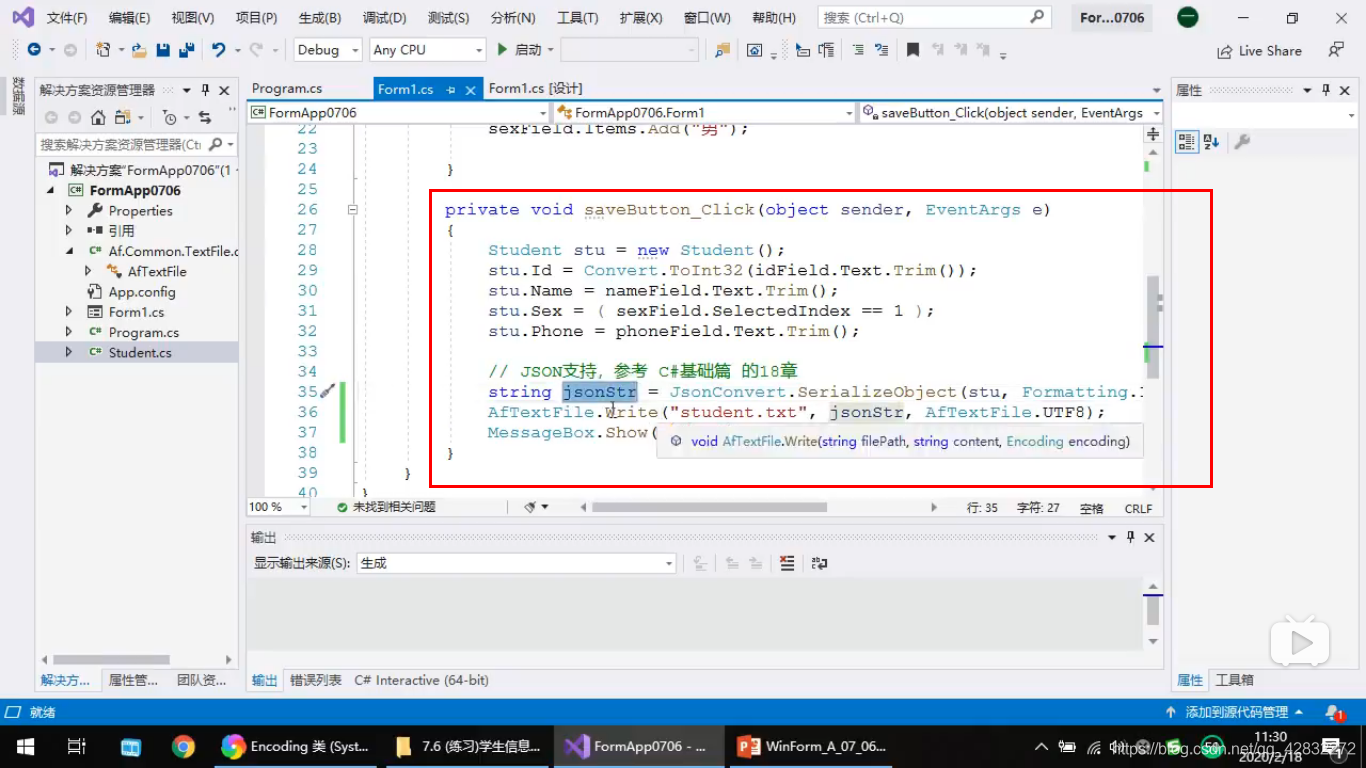Open the 100 % zoom level dropdown
Image resolution: width=1366 pixels, height=768 pixels.
click(280, 507)
